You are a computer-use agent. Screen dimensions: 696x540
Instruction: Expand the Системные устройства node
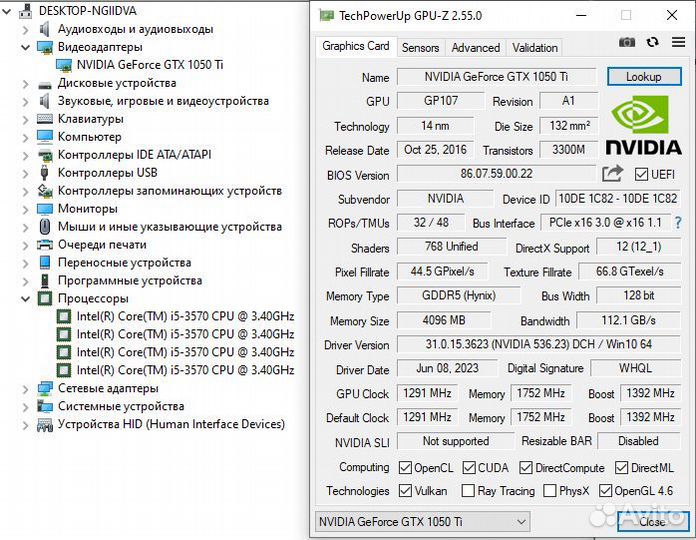coord(26,407)
